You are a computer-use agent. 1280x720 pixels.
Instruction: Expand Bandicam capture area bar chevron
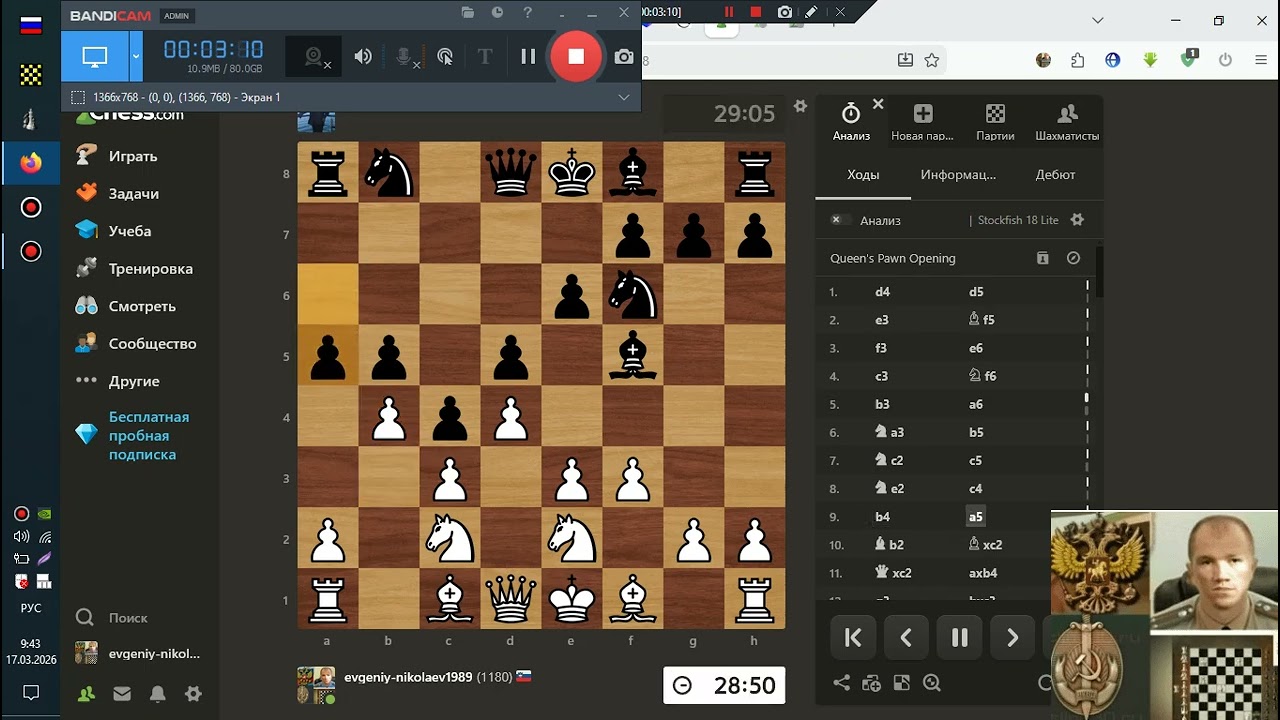pyautogui.click(x=624, y=97)
